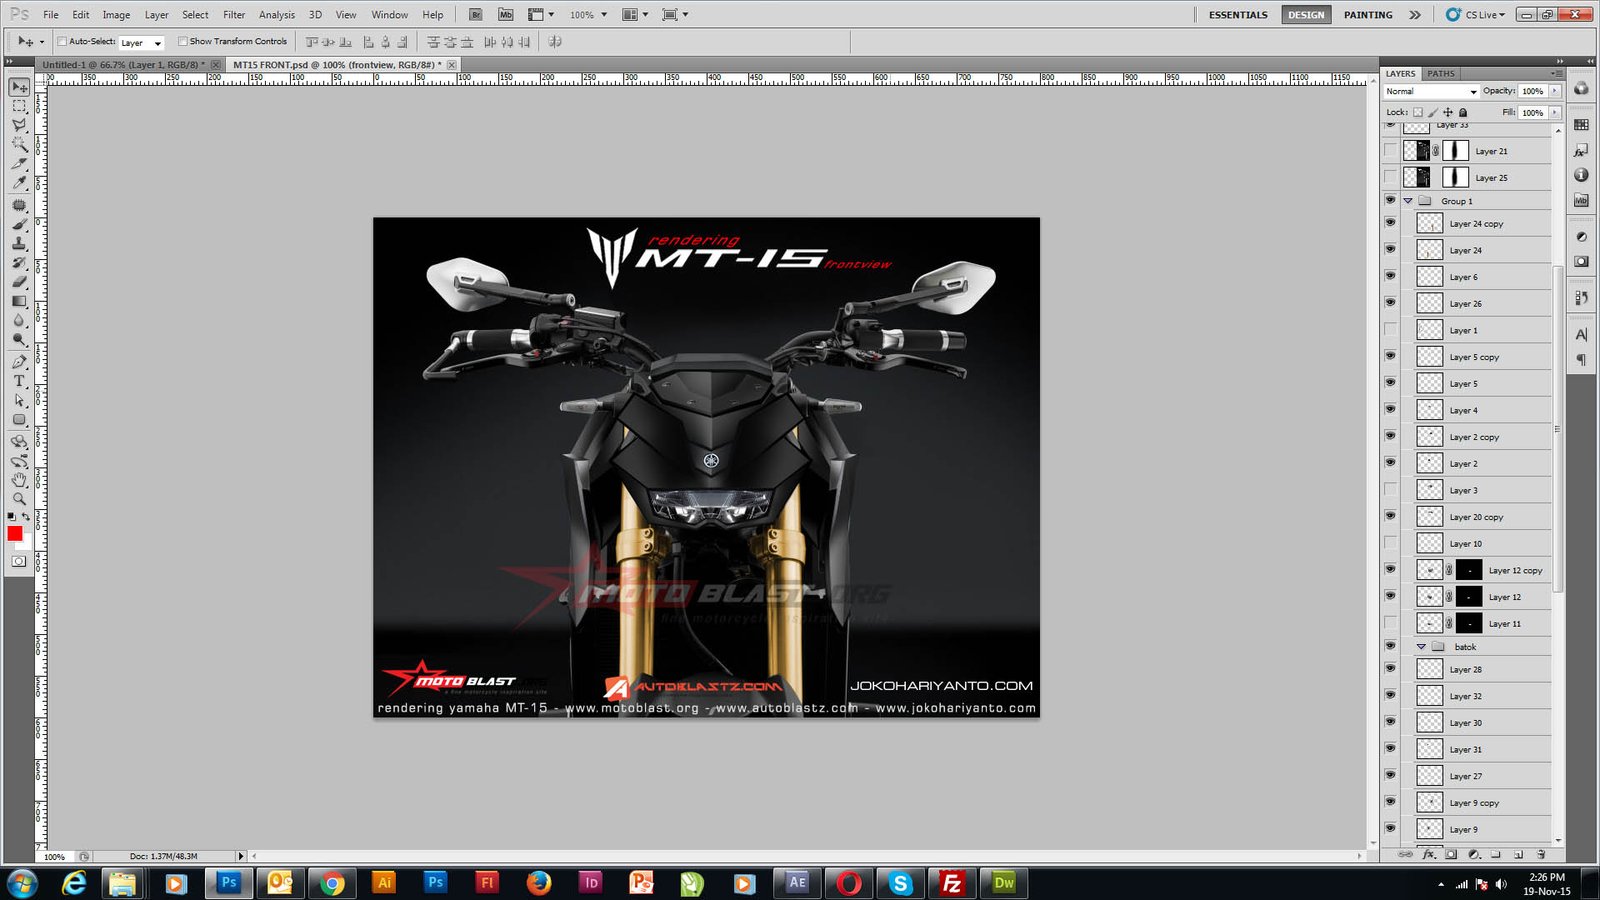Viewport: 1600px width, 900px height.
Task: Select the Move tool
Action: [19, 87]
